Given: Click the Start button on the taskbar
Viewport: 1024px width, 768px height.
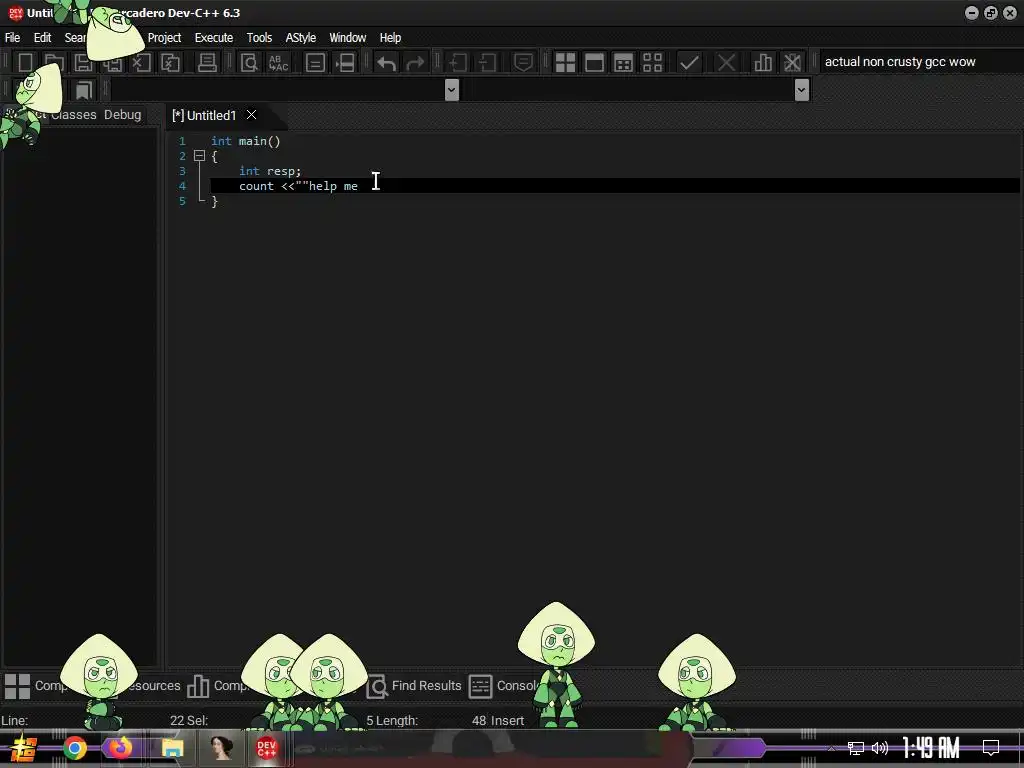Looking at the screenshot, I should point(22,748).
